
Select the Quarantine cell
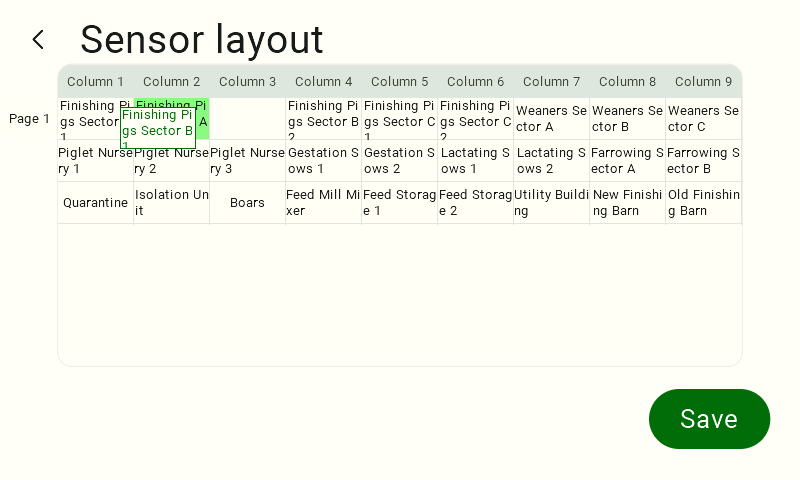[x=95, y=203]
